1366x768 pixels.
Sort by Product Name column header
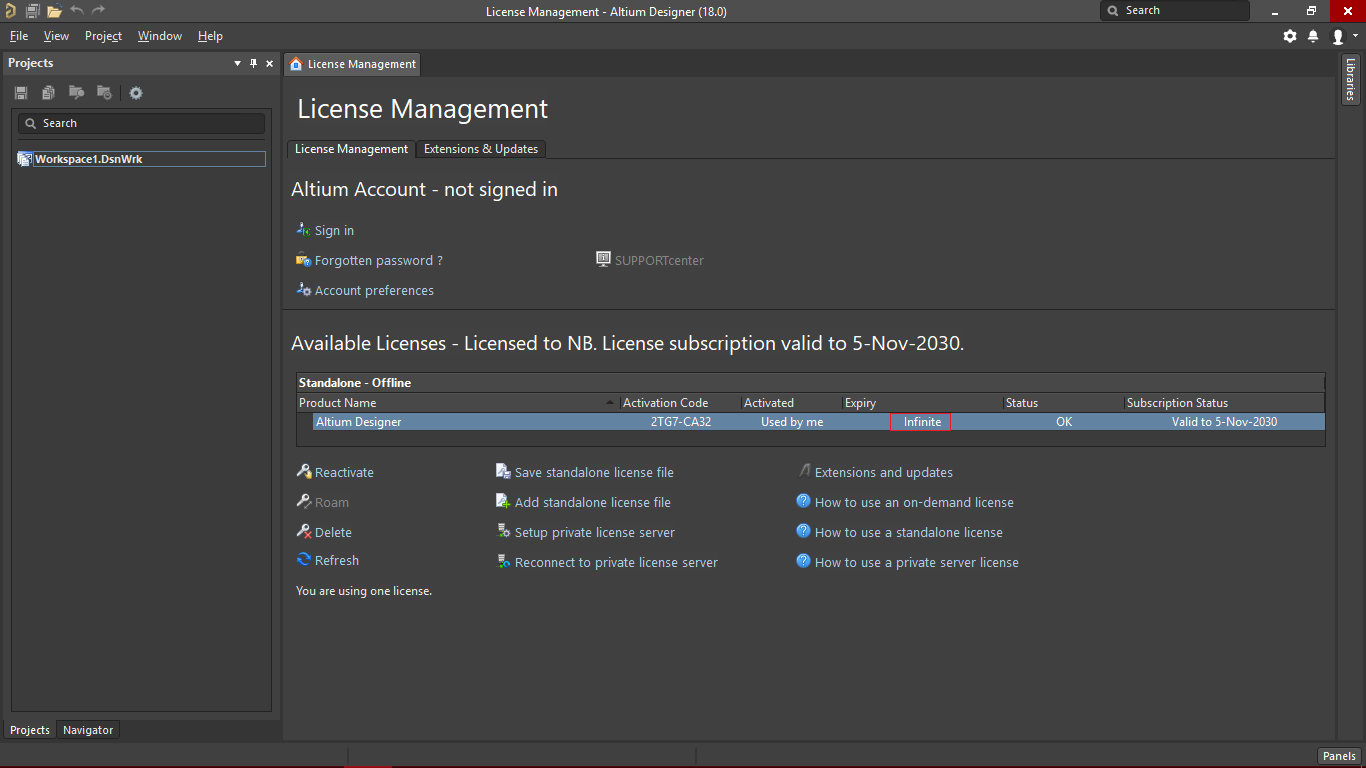point(458,403)
